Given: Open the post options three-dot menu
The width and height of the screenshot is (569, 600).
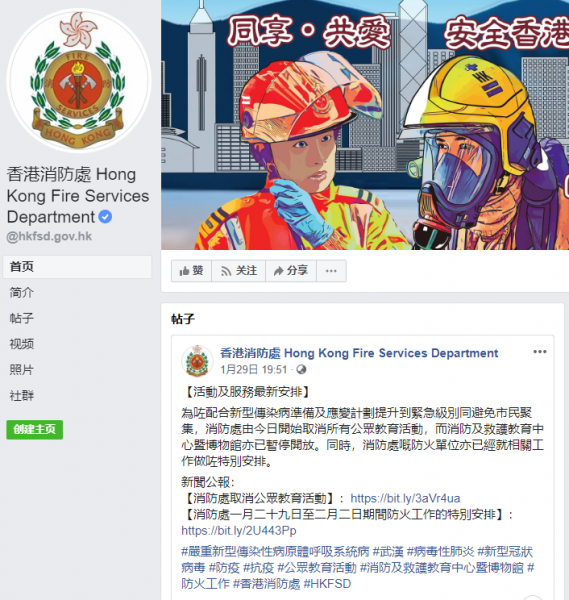Looking at the screenshot, I should 540,352.
